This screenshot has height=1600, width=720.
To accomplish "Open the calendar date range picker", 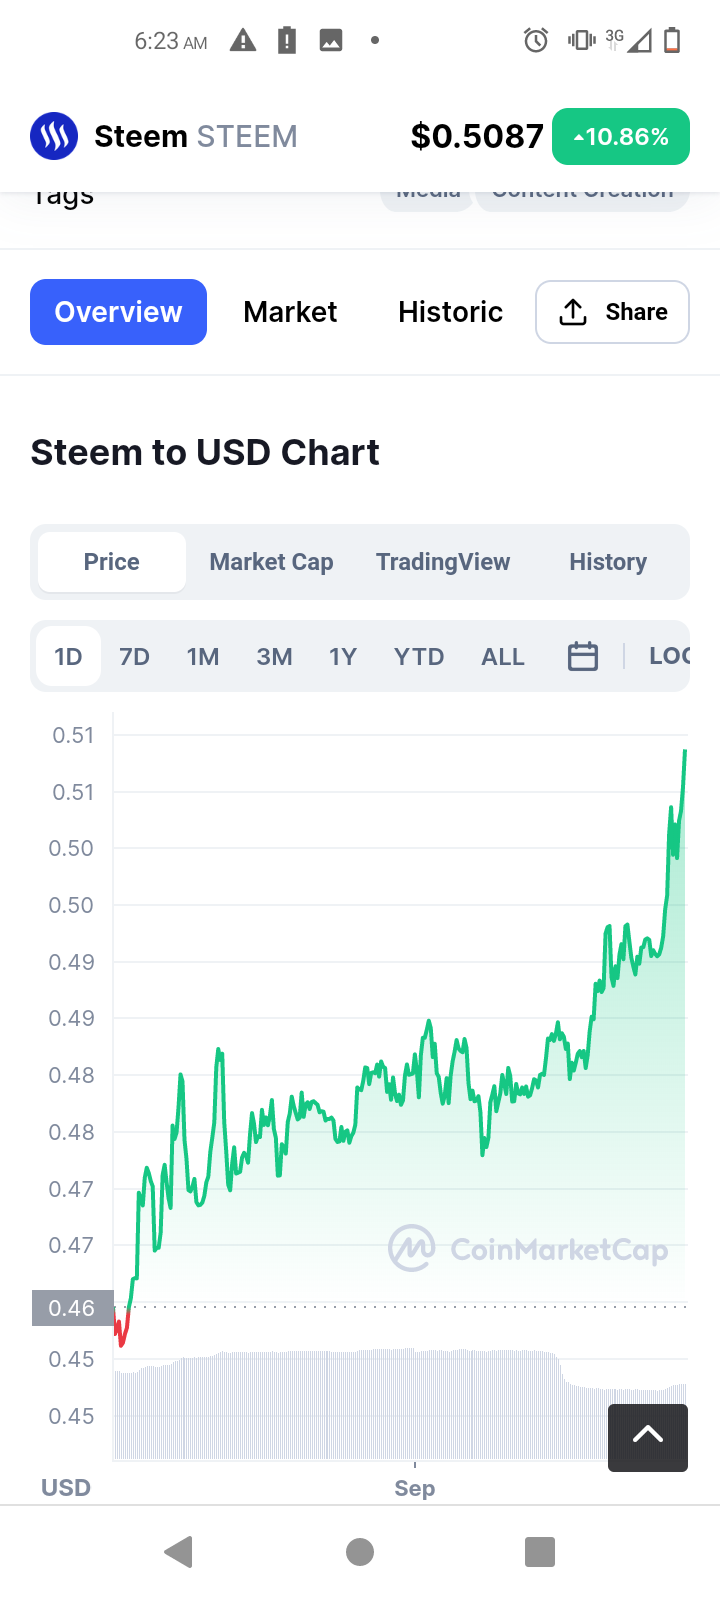I will 583,657.
